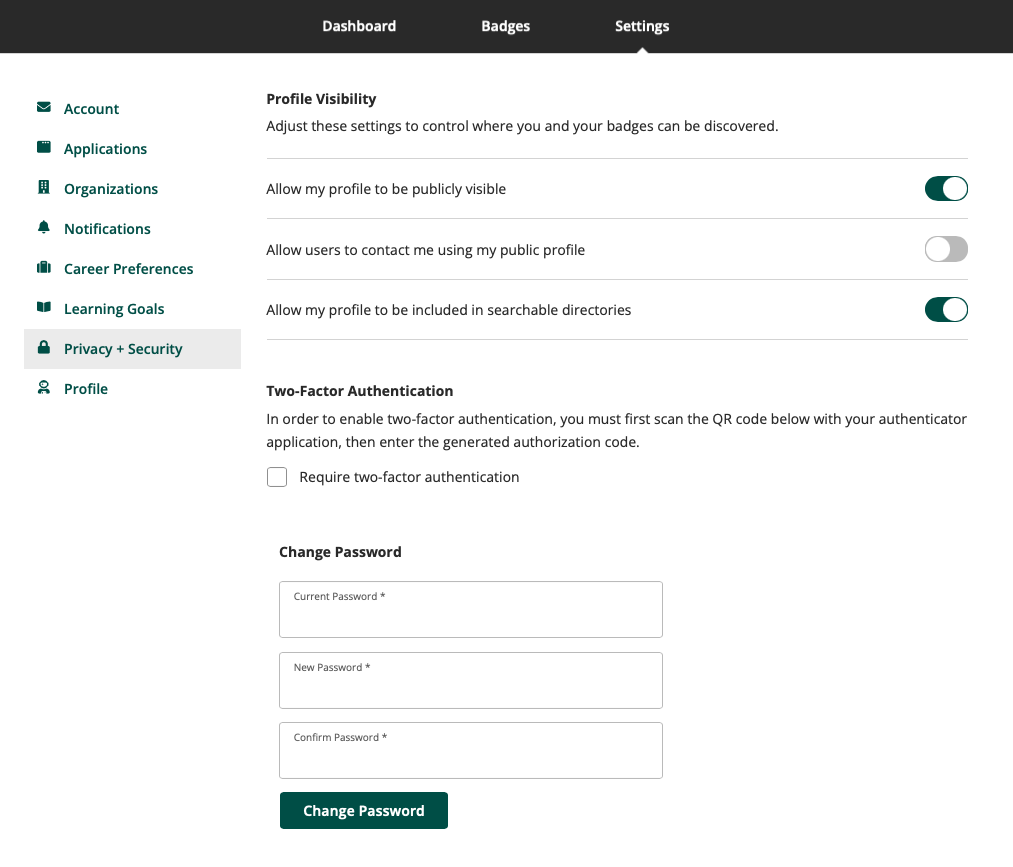Click the Learning Goals book icon

(x=44, y=308)
